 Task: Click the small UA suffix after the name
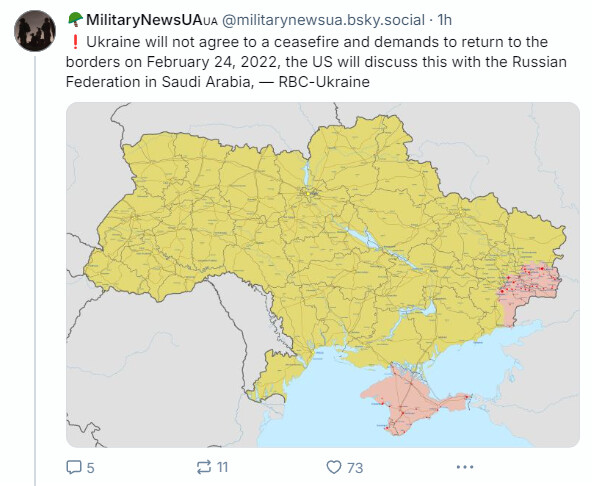pos(210,21)
